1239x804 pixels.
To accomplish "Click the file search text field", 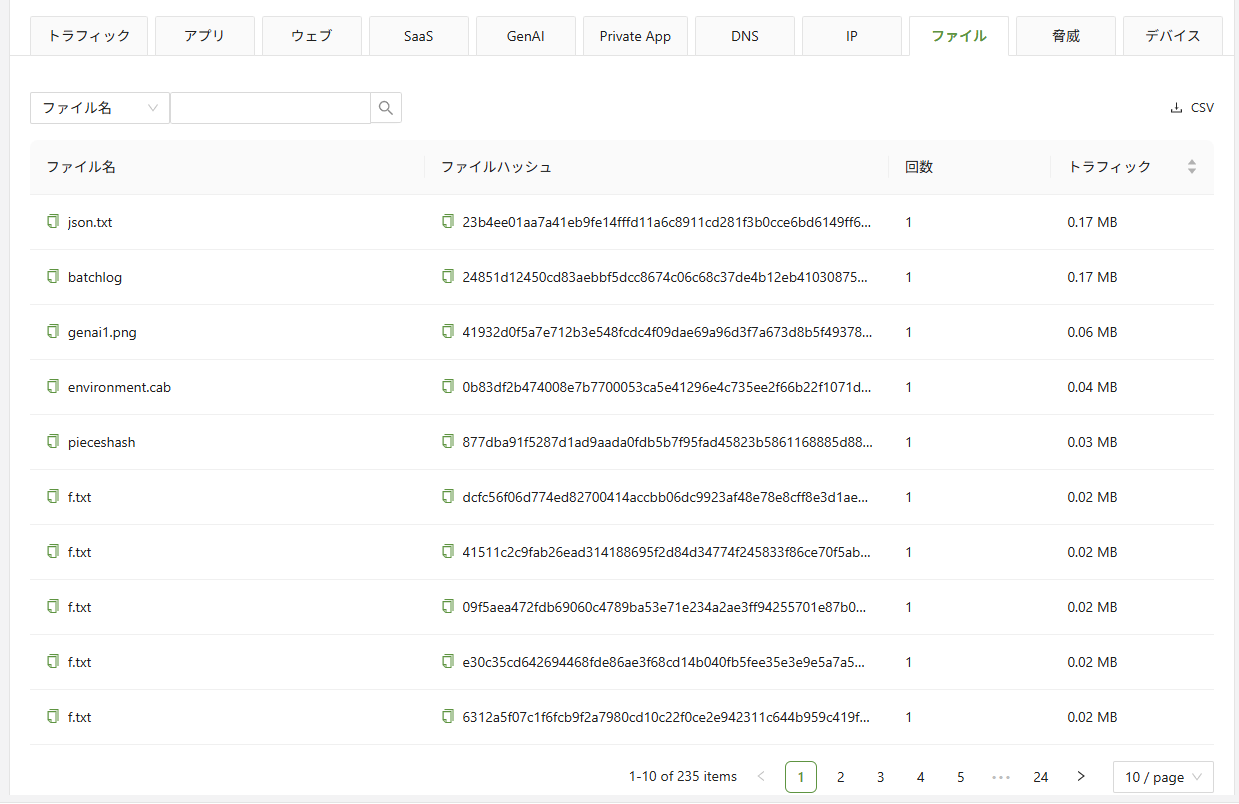I will (x=270, y=108).
